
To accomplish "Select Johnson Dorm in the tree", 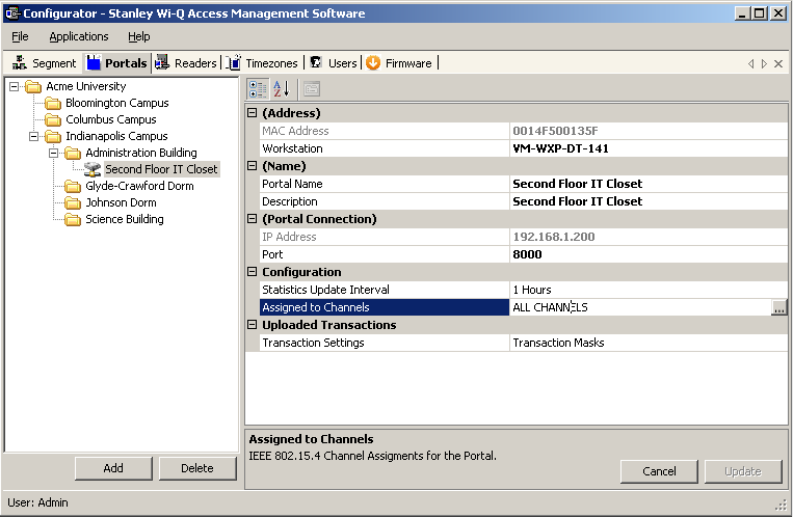I will (x=121, y=203).
